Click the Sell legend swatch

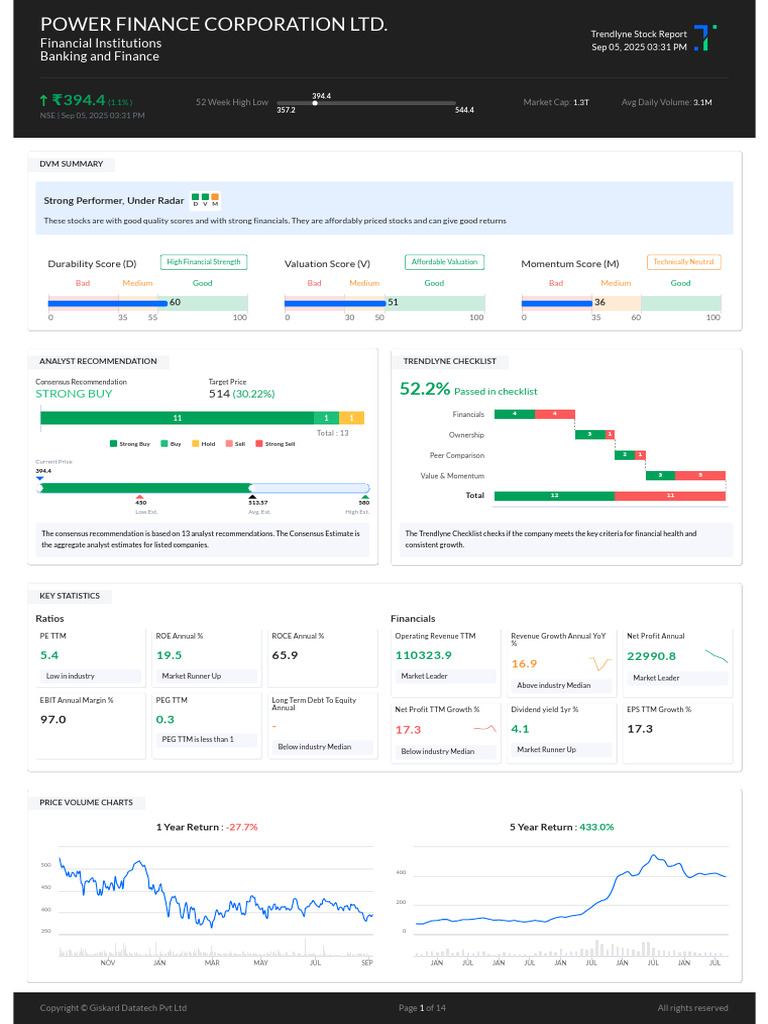point(229,443)
